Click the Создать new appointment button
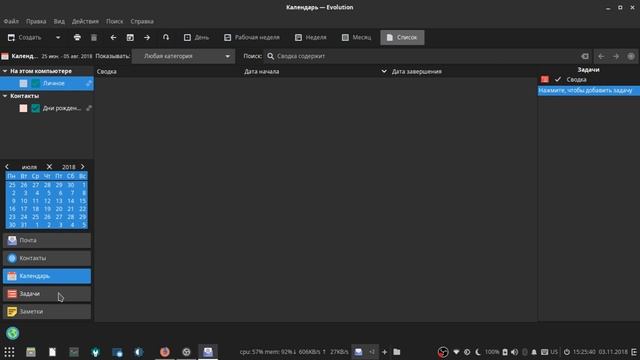 pyautogui.click(x=25, y=38)
